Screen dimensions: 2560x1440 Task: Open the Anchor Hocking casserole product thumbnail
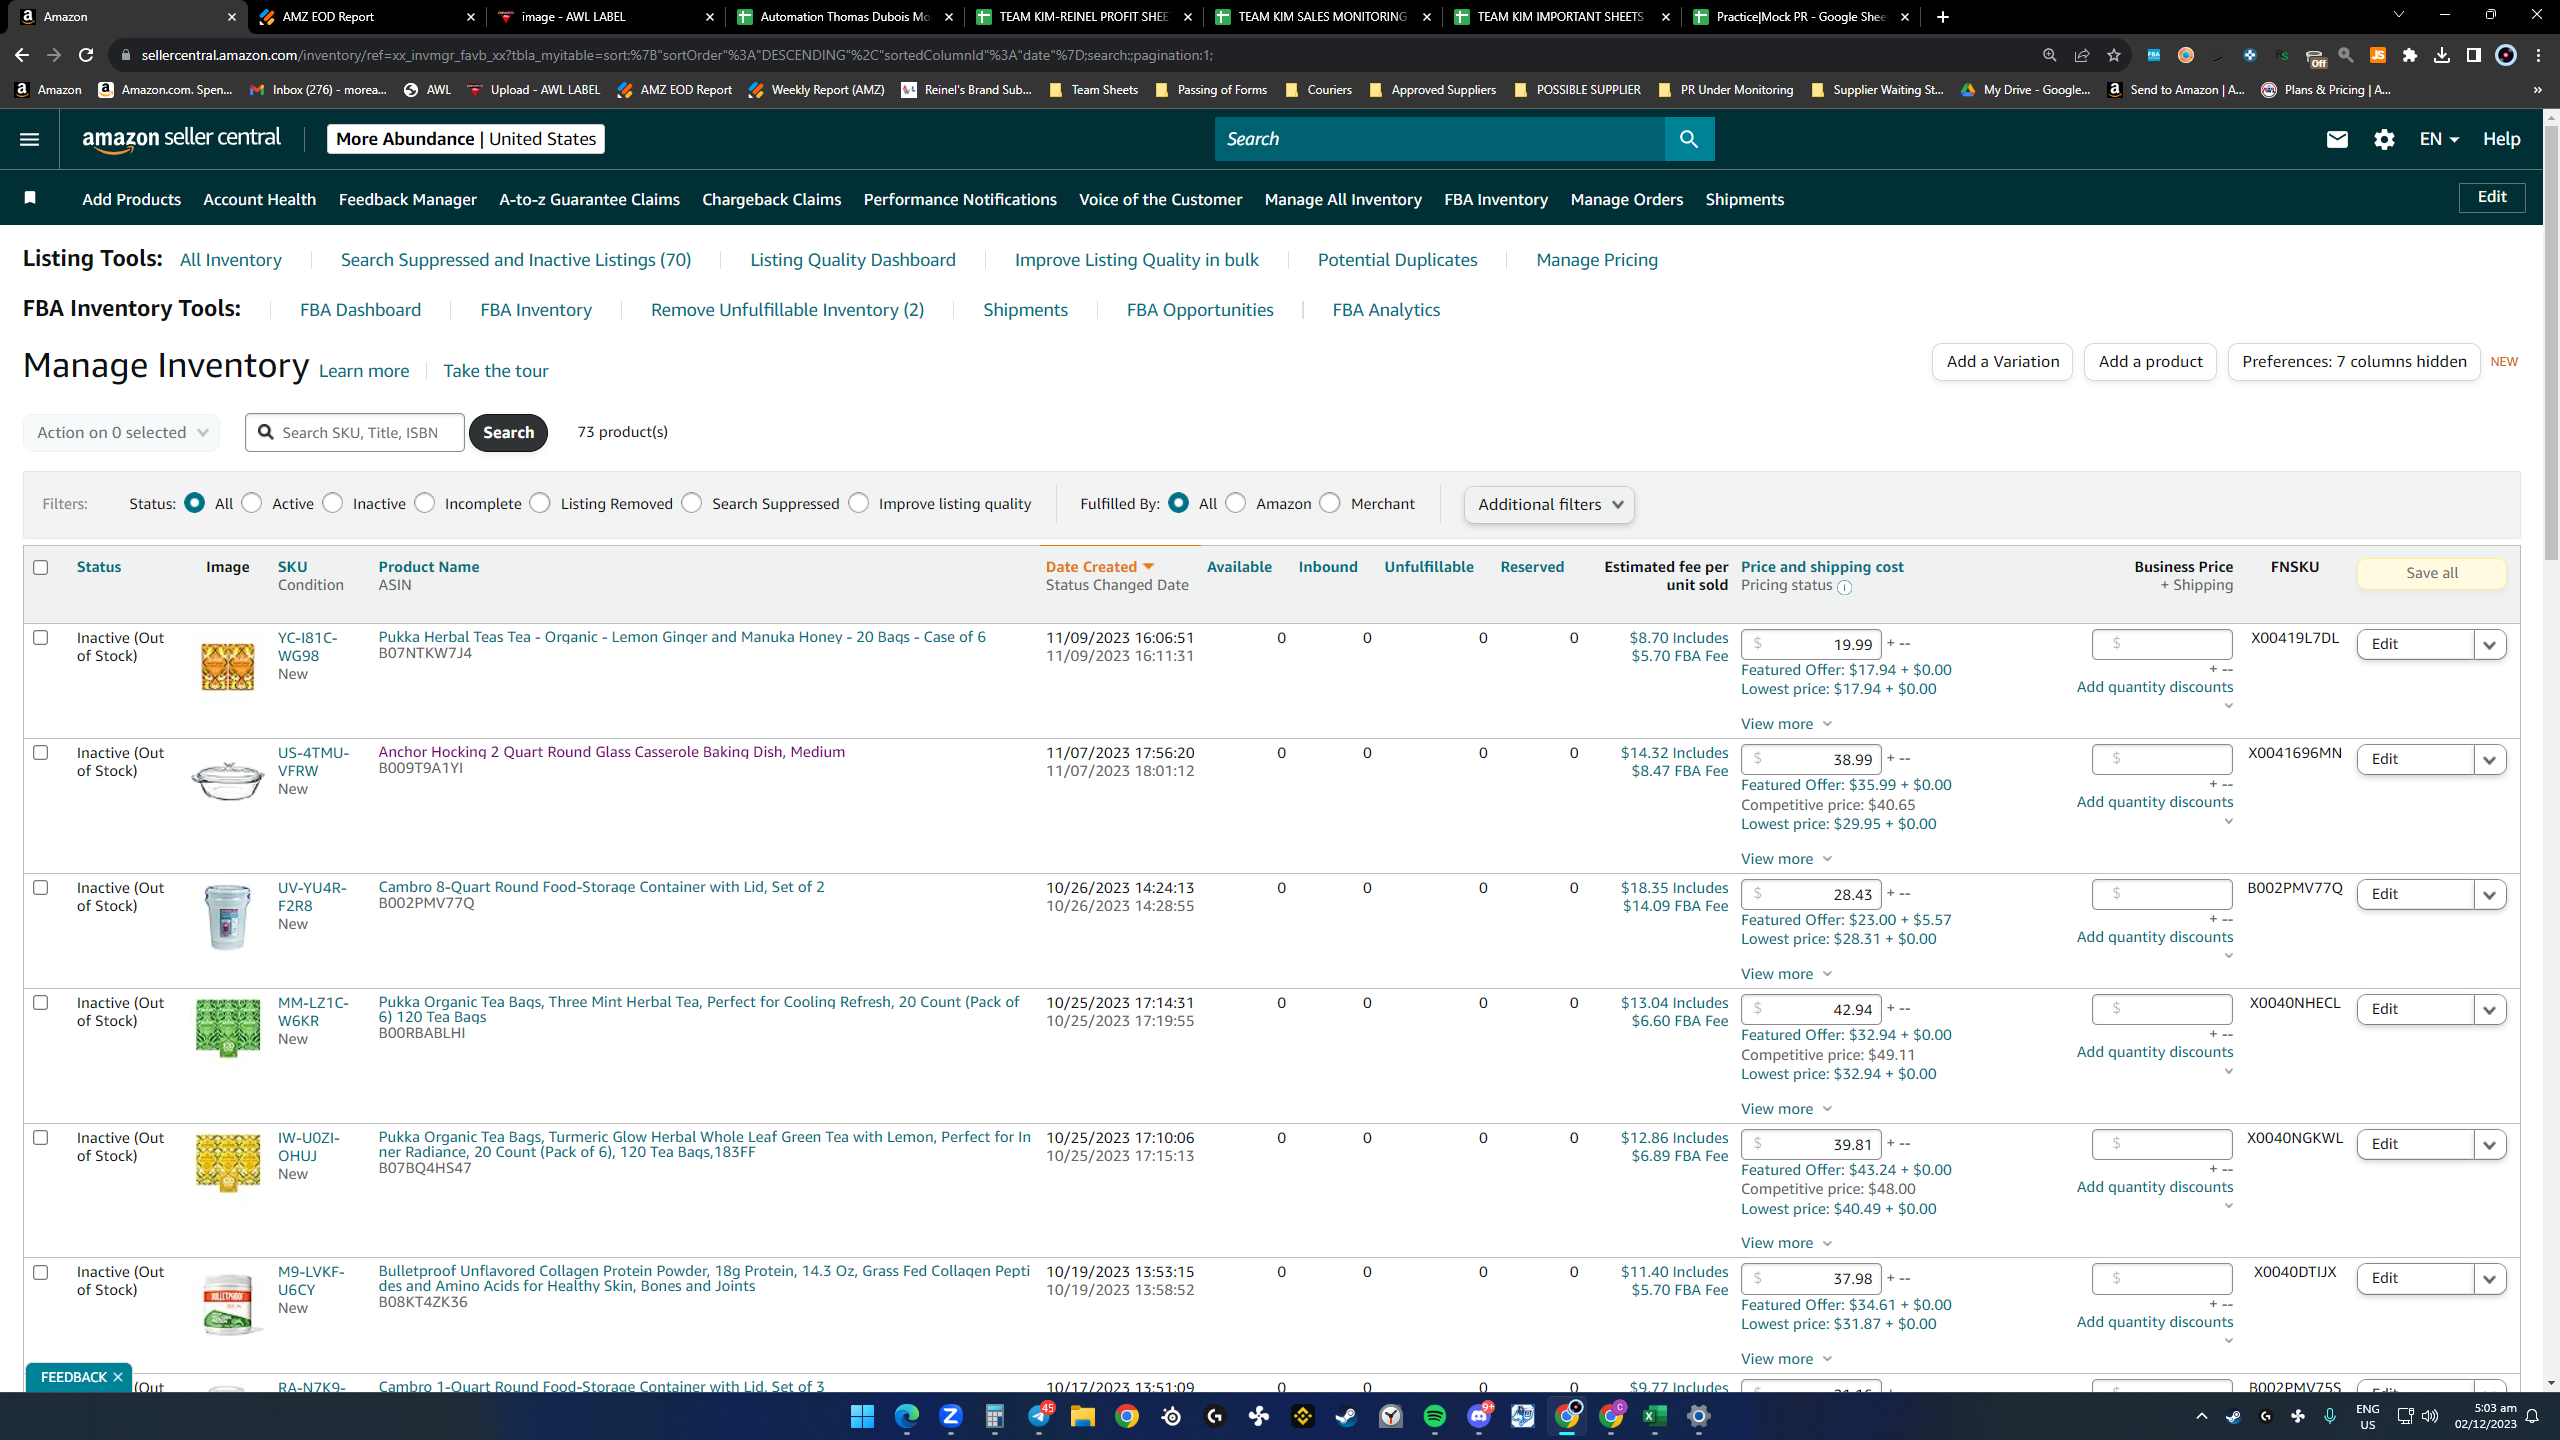coord(228,780)
